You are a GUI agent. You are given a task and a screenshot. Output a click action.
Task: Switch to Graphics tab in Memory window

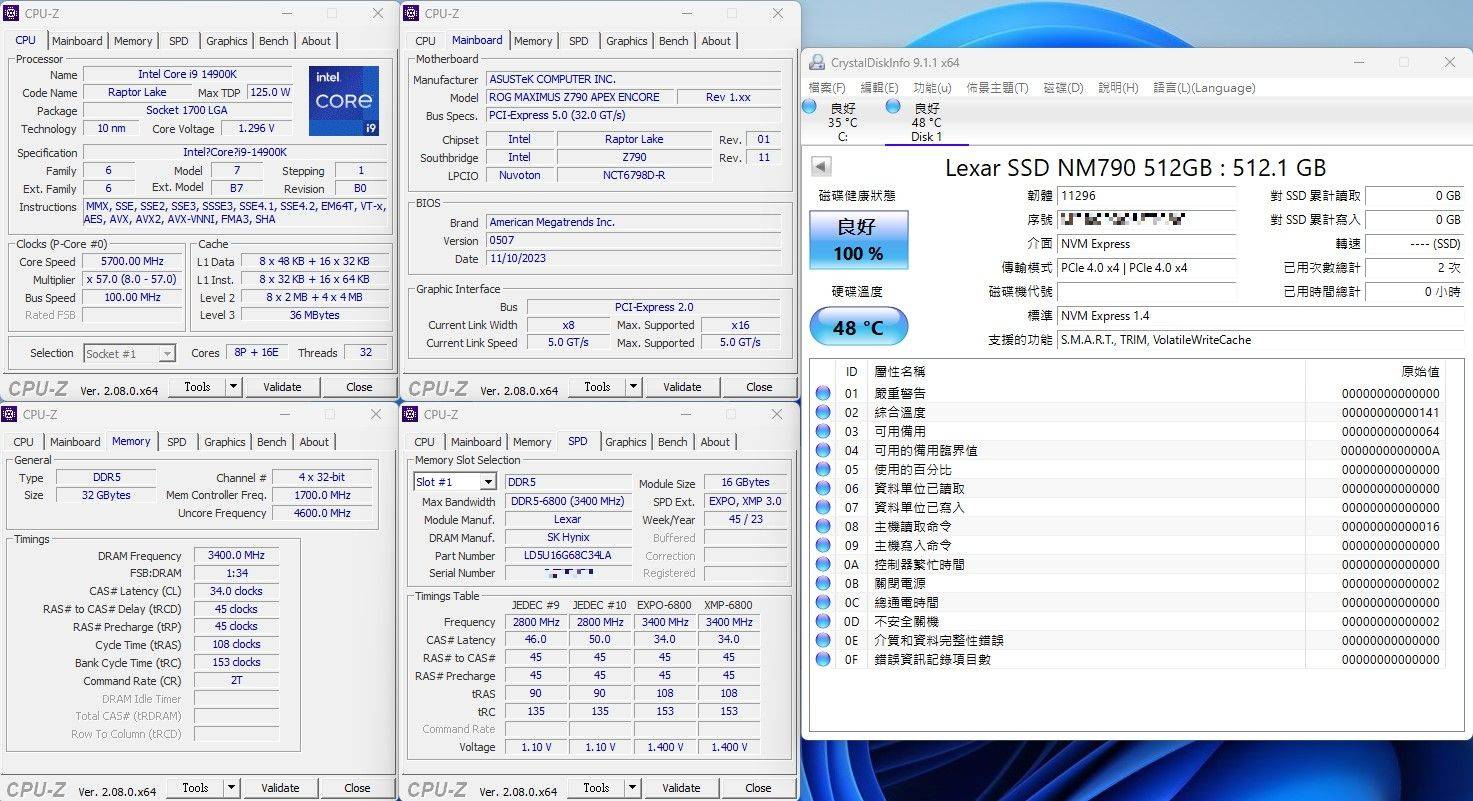[225, 442]
